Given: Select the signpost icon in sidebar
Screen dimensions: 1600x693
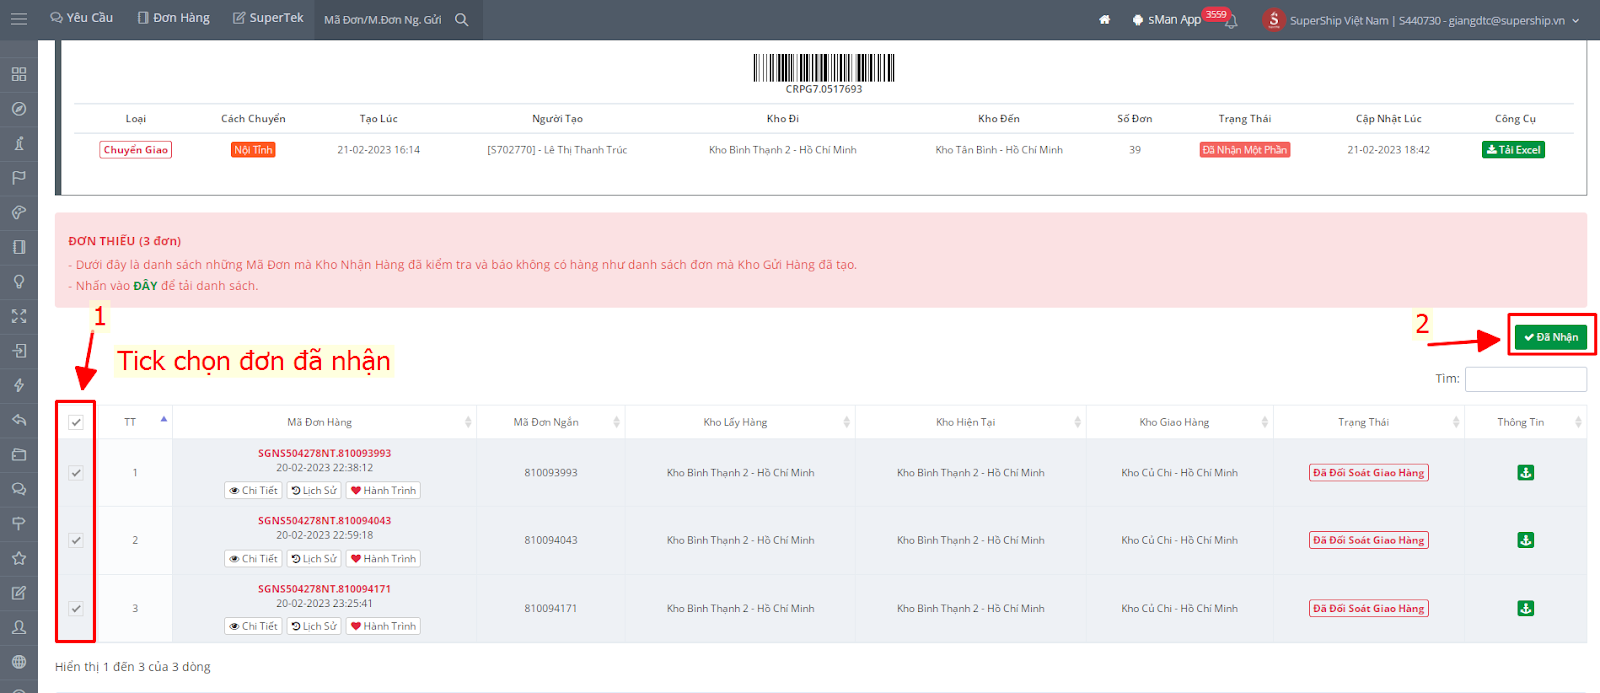Looking at the screenshot, I should pos(19,524).
